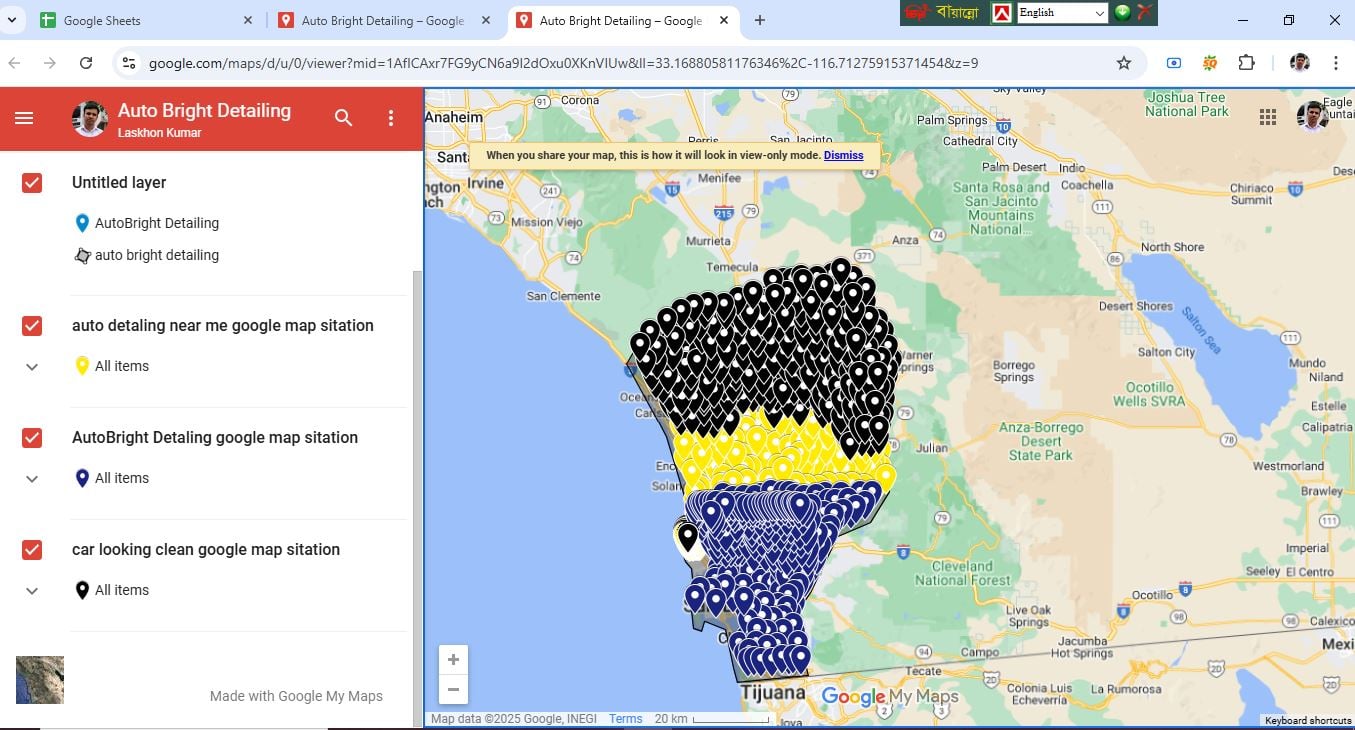Open the map options three-dot menu
Screen dimensions: 1355x730
391,118
